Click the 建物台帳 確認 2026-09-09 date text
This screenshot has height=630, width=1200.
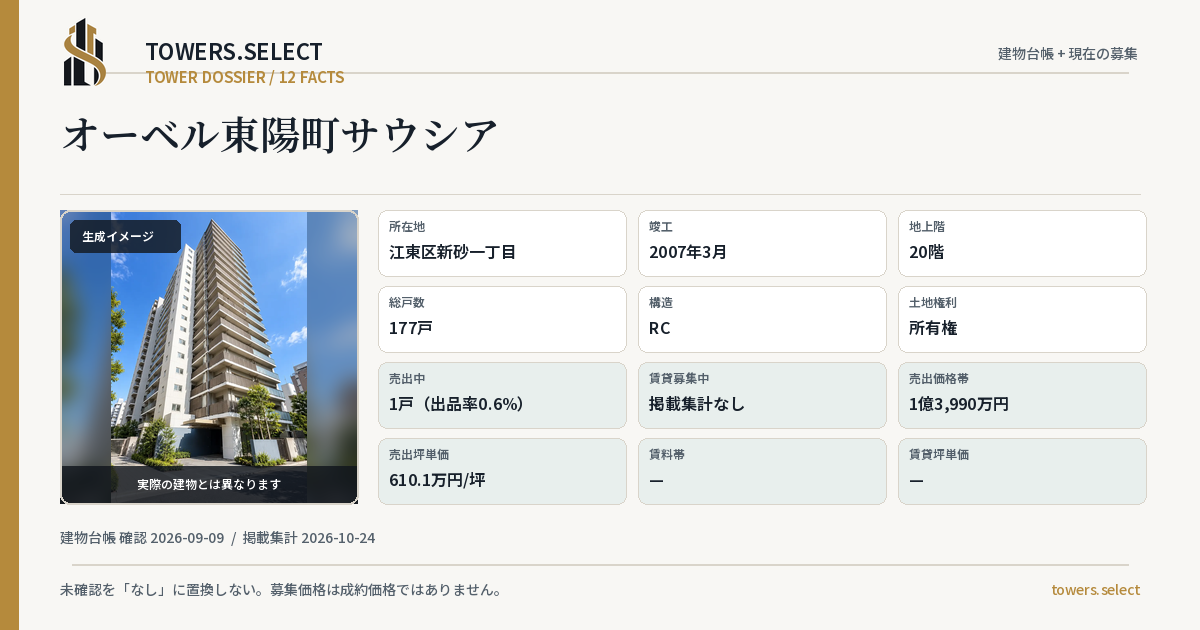142,538
